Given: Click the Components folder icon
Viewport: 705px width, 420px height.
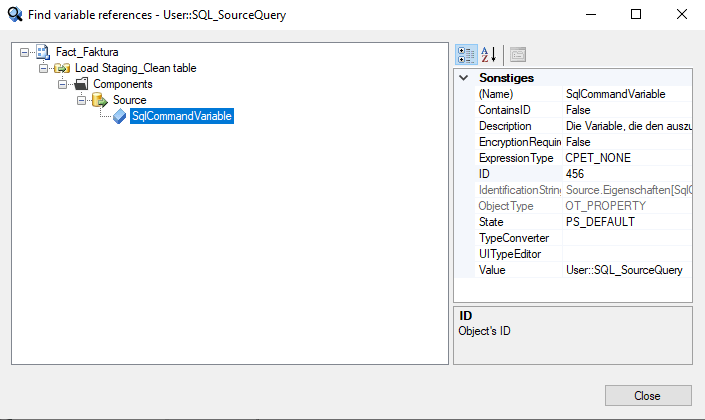Looking at the screenshot, I should pyautogui.click(x=81, y=84).
